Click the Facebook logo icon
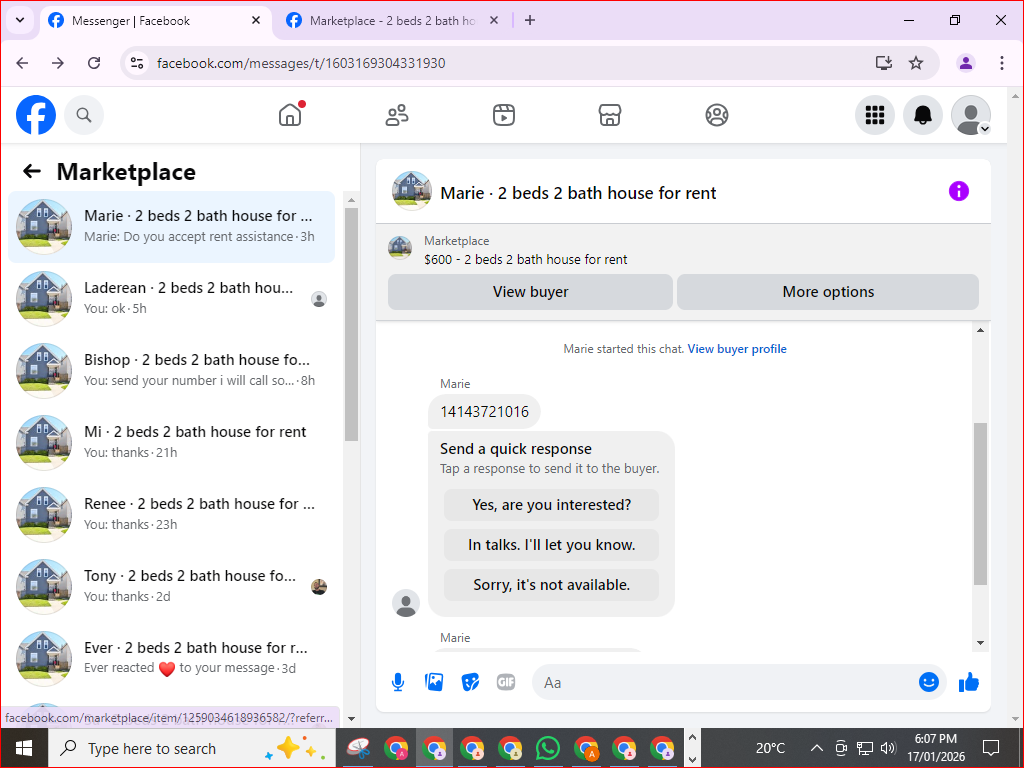Viewport: 1024px width, 768px height. 36,115
